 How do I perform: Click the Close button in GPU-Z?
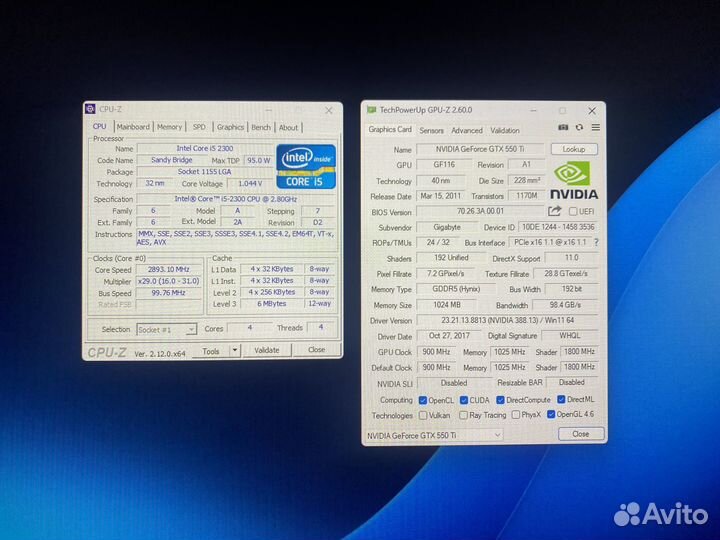pyautogui.click(x=581, y=434)
